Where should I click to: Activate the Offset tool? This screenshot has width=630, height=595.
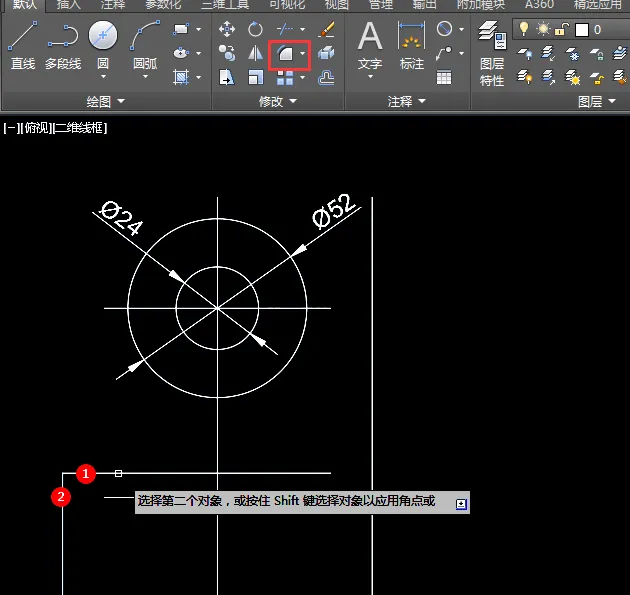[326, 77]
